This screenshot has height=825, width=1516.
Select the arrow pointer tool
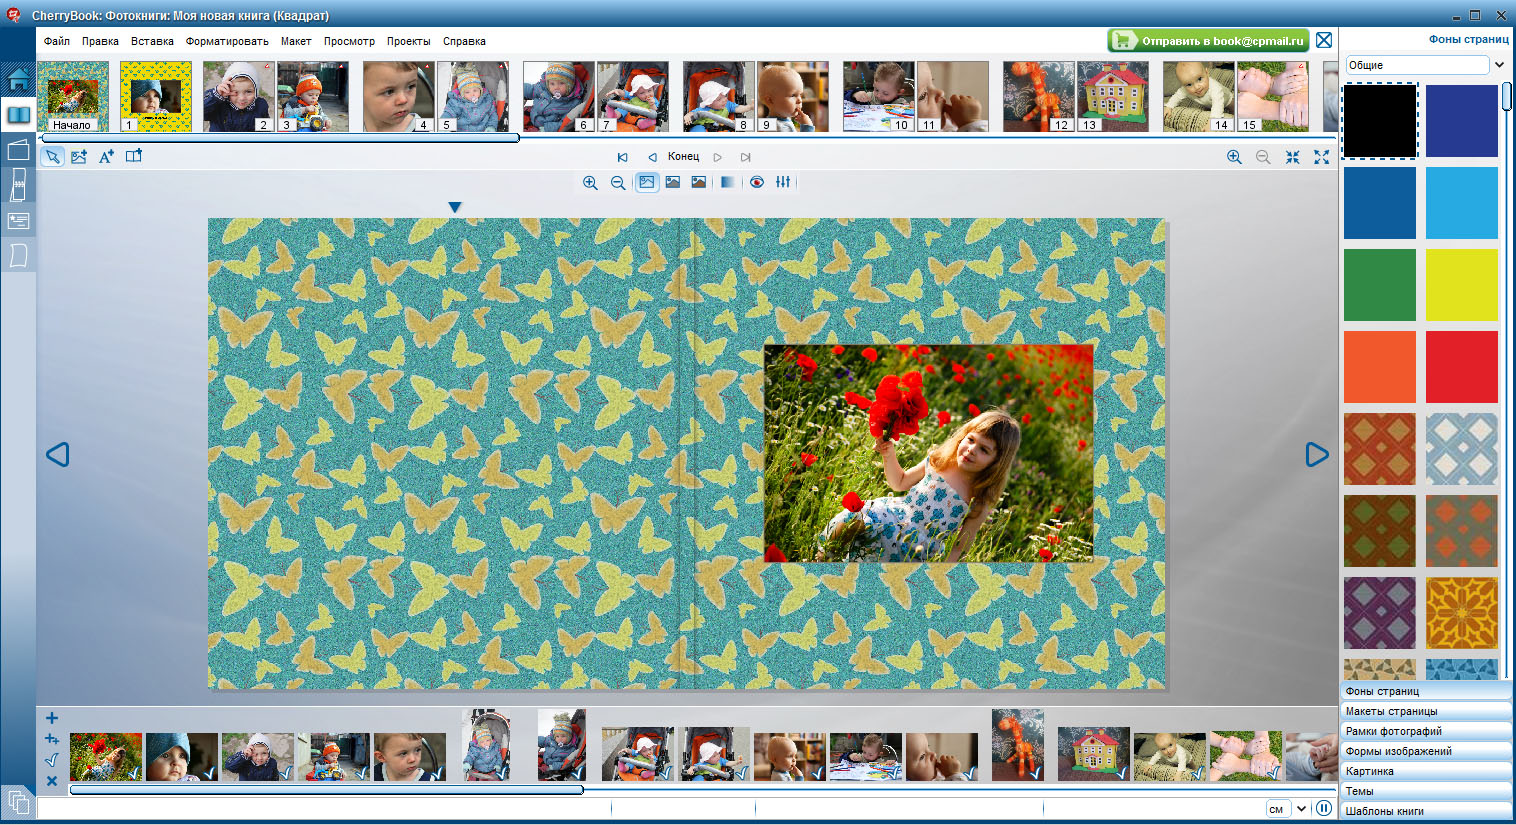point(52,157)
